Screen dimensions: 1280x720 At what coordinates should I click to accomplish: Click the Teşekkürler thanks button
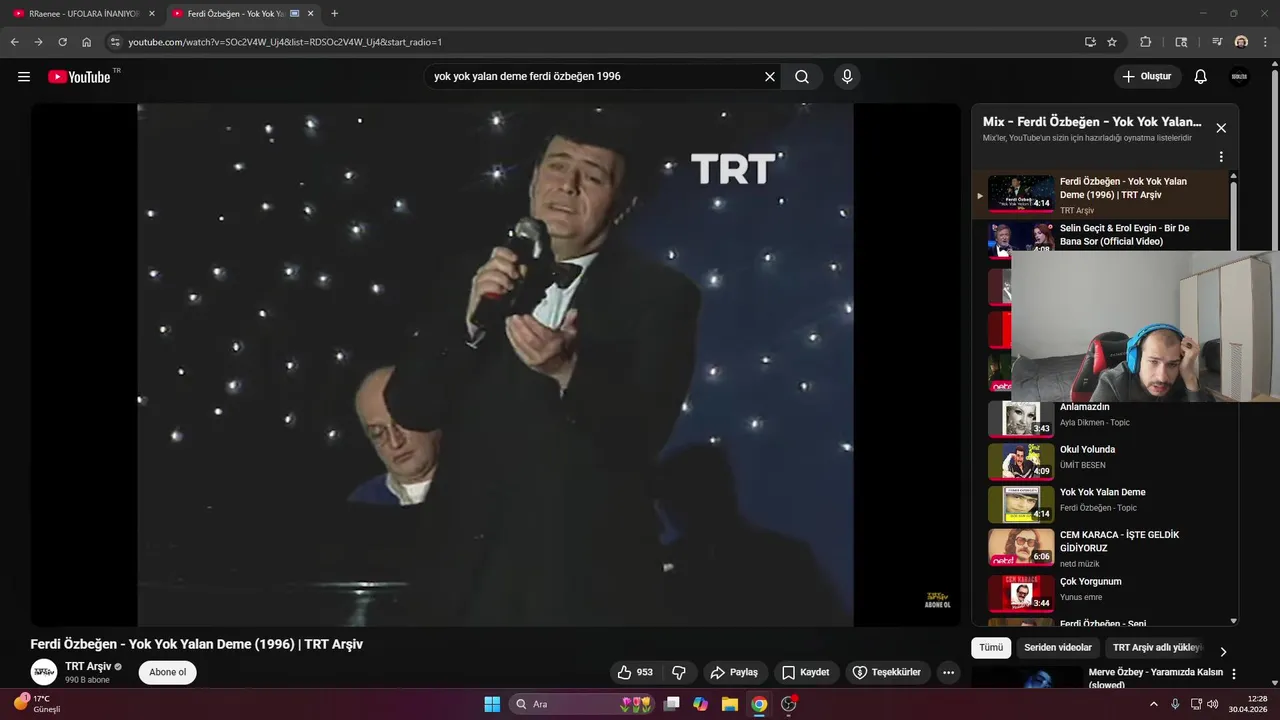click(889, 672)
